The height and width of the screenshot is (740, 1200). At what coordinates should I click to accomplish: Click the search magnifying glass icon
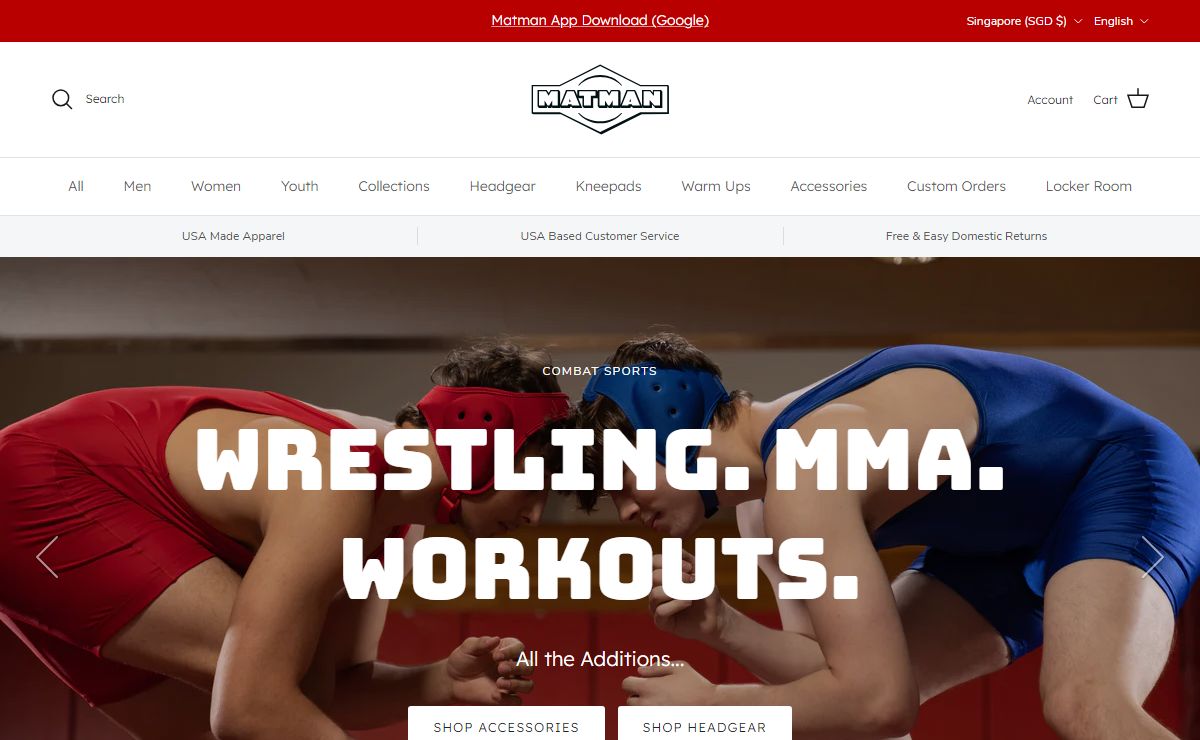(62, 99)
